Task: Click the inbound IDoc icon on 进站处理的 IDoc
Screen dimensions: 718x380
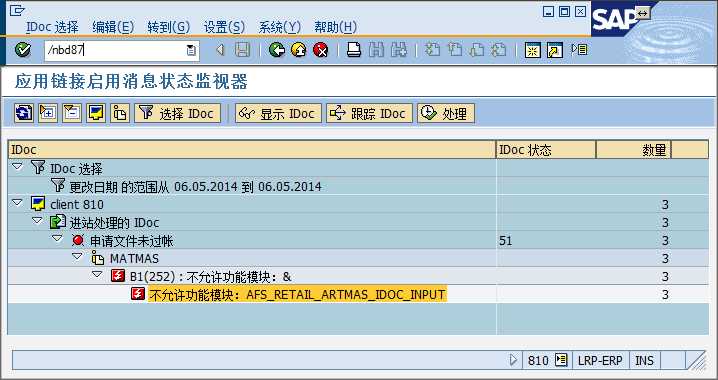Action: (58, 222)
